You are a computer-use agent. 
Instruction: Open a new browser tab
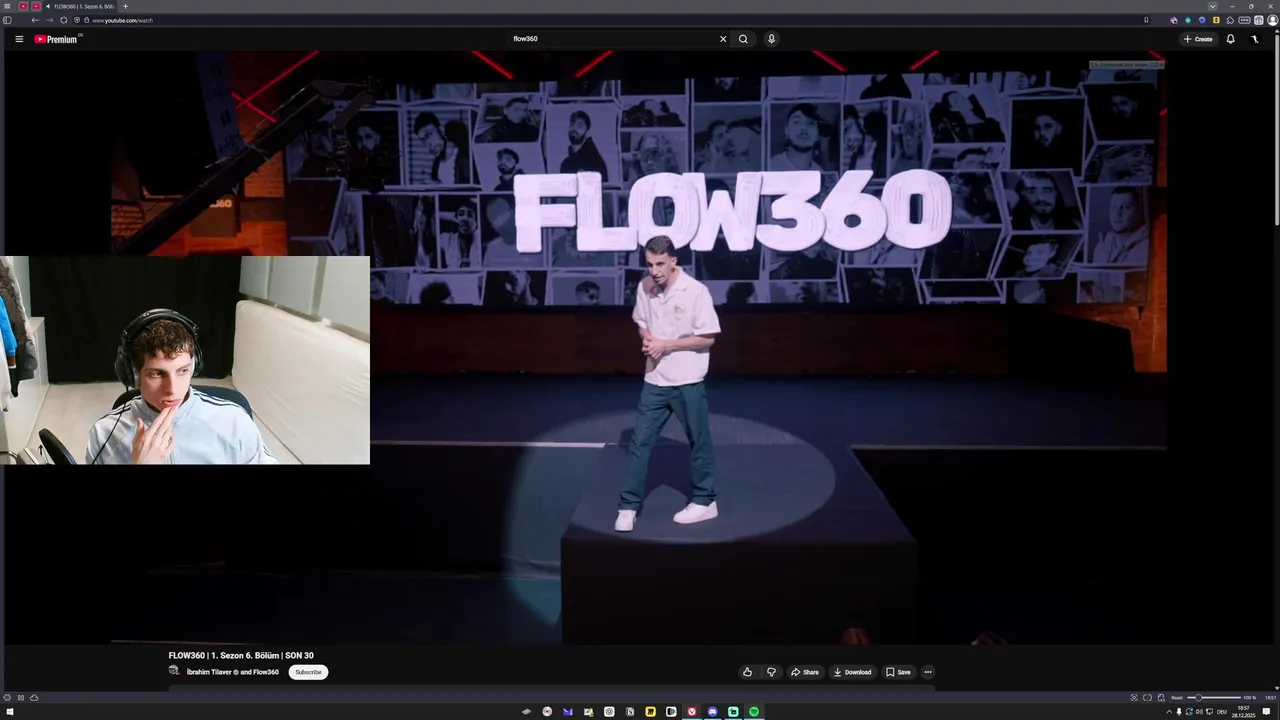click(x=125, y=6)
